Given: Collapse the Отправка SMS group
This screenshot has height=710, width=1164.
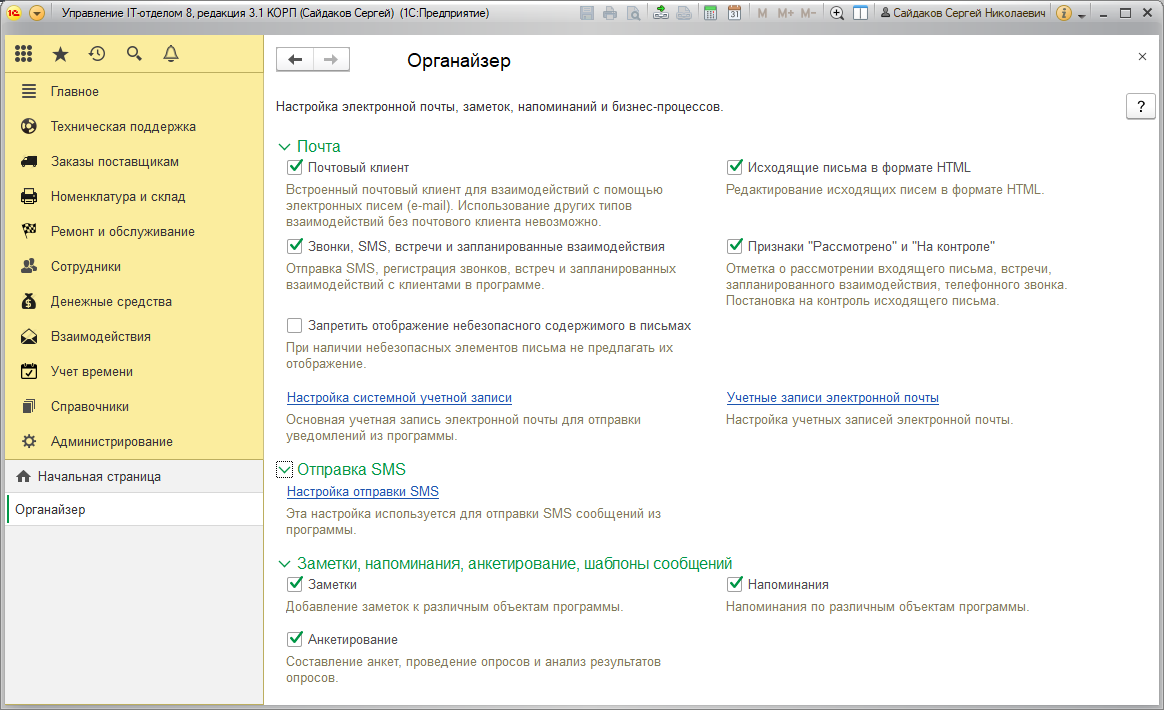Looking at the screenshot, I should point(284,469).
